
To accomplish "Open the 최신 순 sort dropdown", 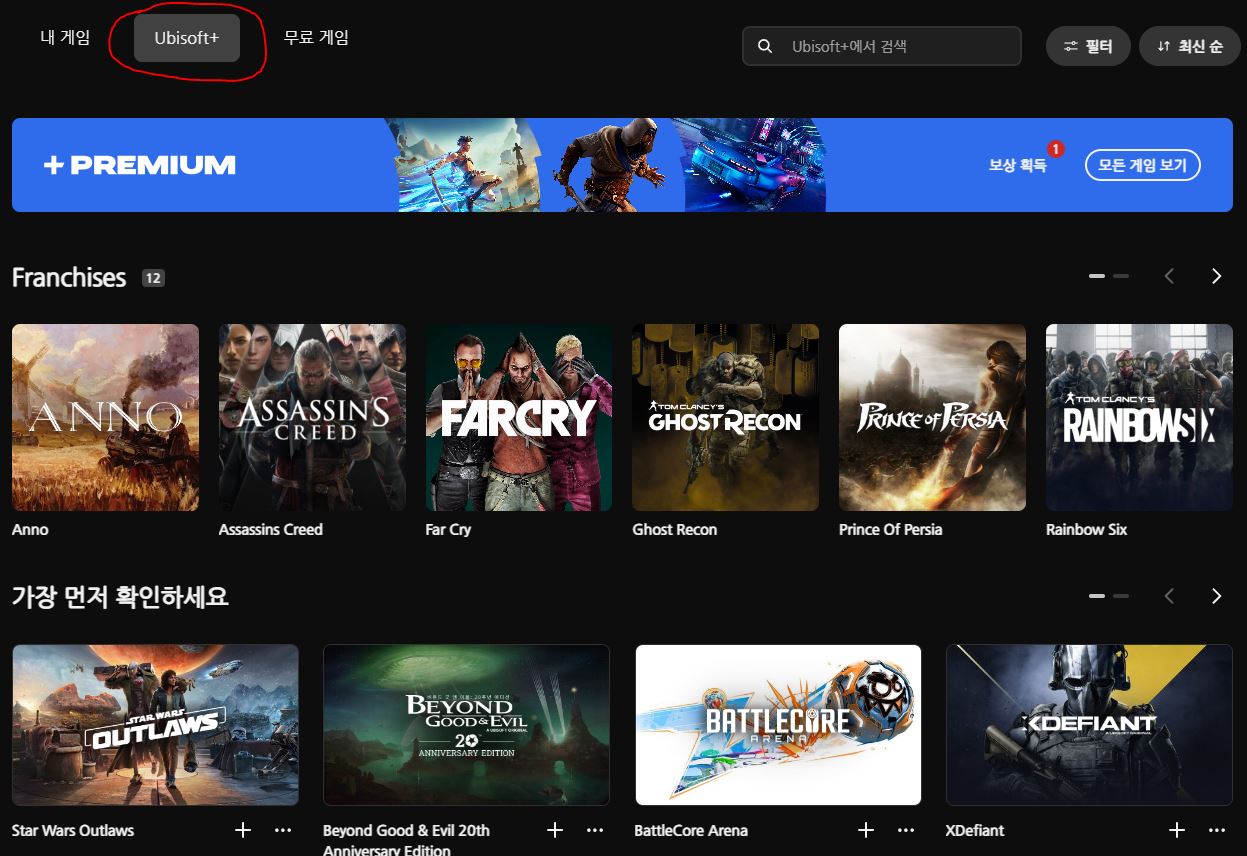I will (1190, 46).
